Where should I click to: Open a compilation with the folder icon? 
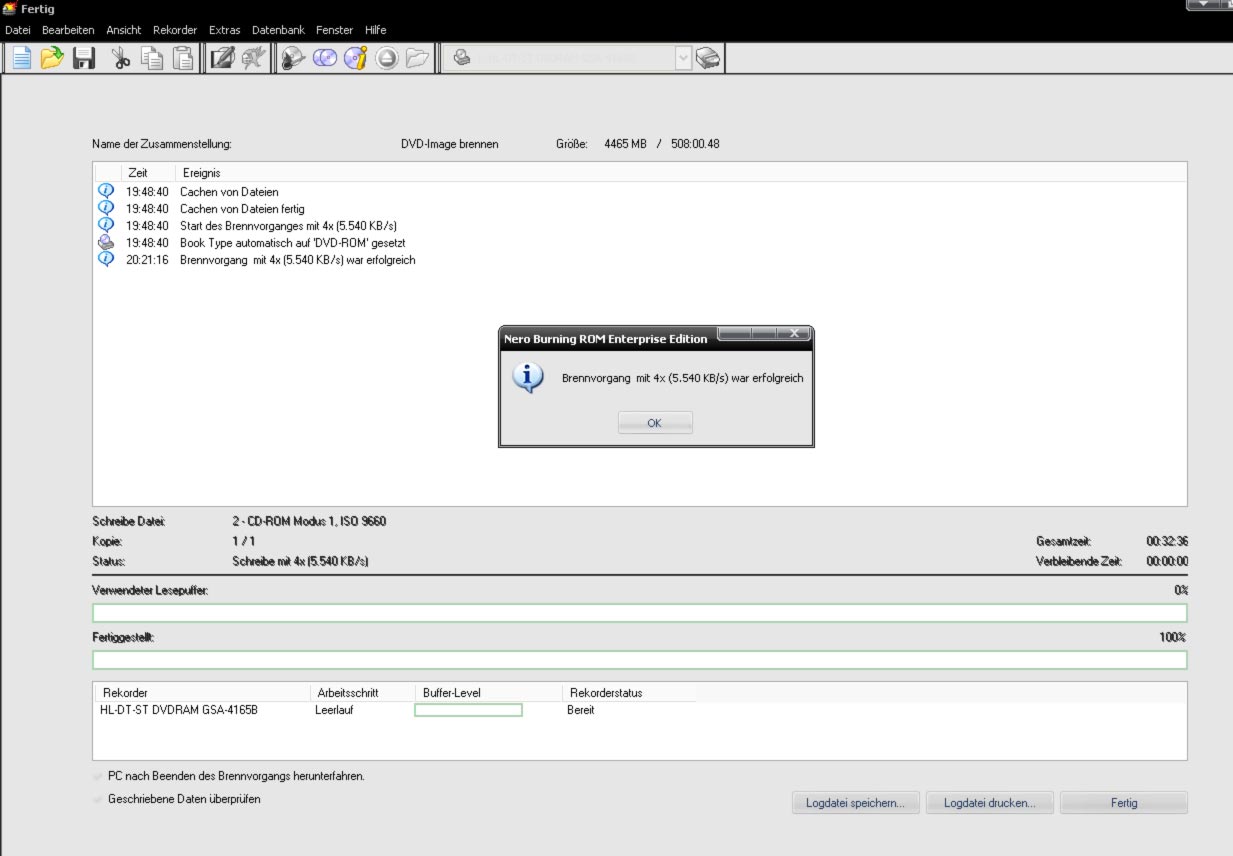point(52,58)
